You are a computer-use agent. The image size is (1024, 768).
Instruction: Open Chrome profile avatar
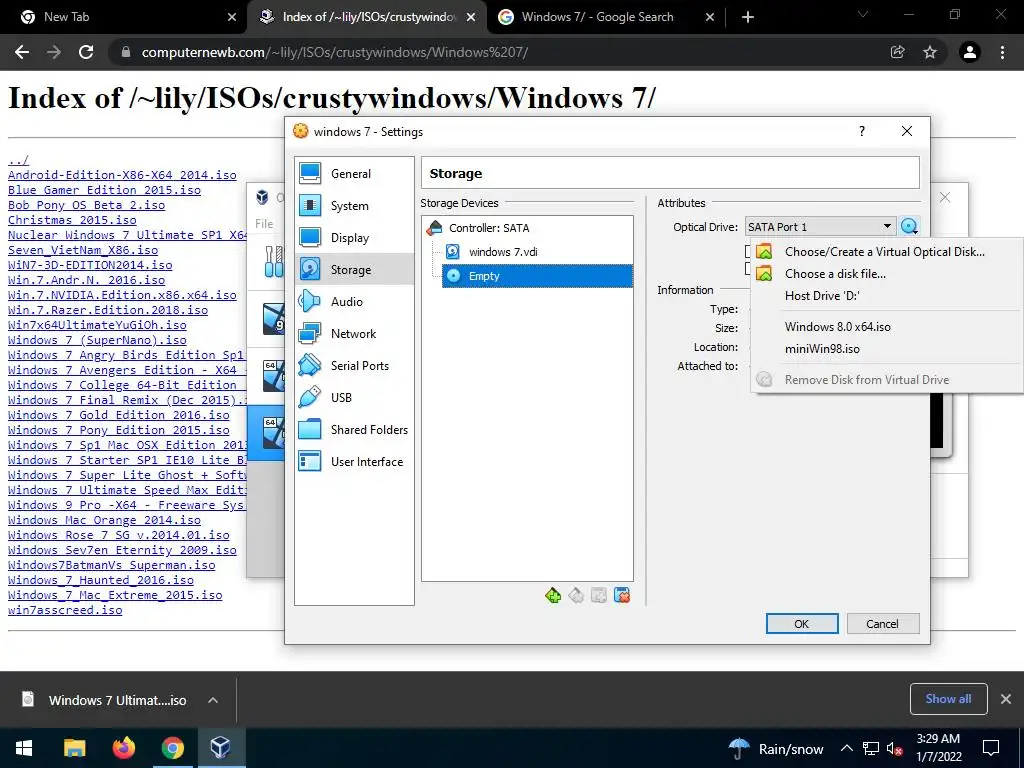[x=970, y=52]
